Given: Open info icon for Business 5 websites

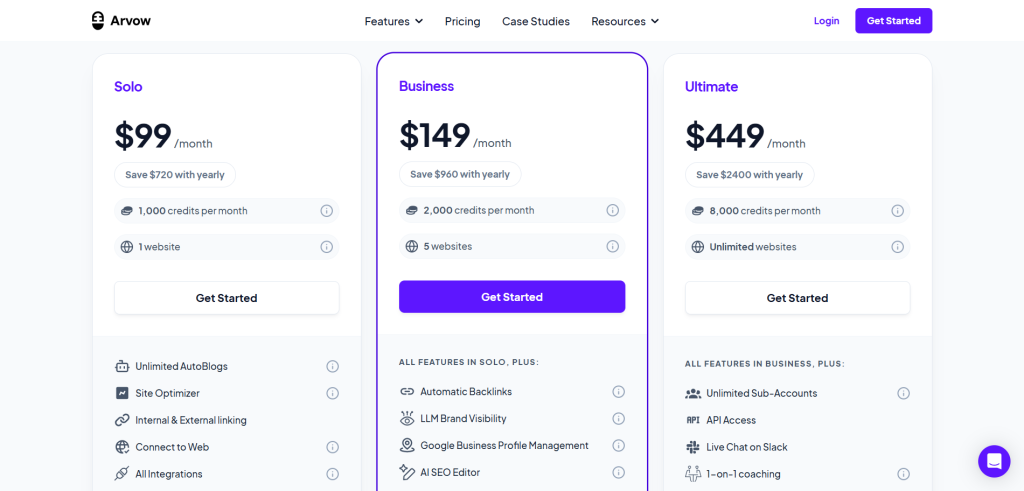Looking at the screenshot, I should point(613,246).
